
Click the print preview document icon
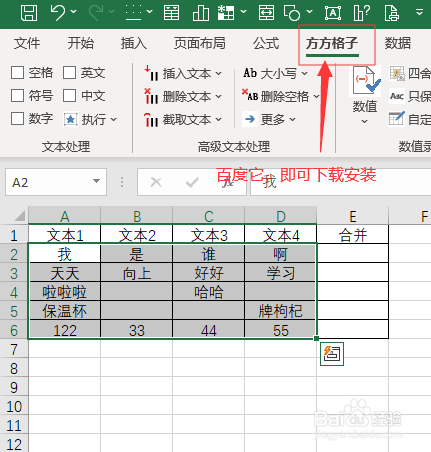pyautogui.click(x=391, y=12)
